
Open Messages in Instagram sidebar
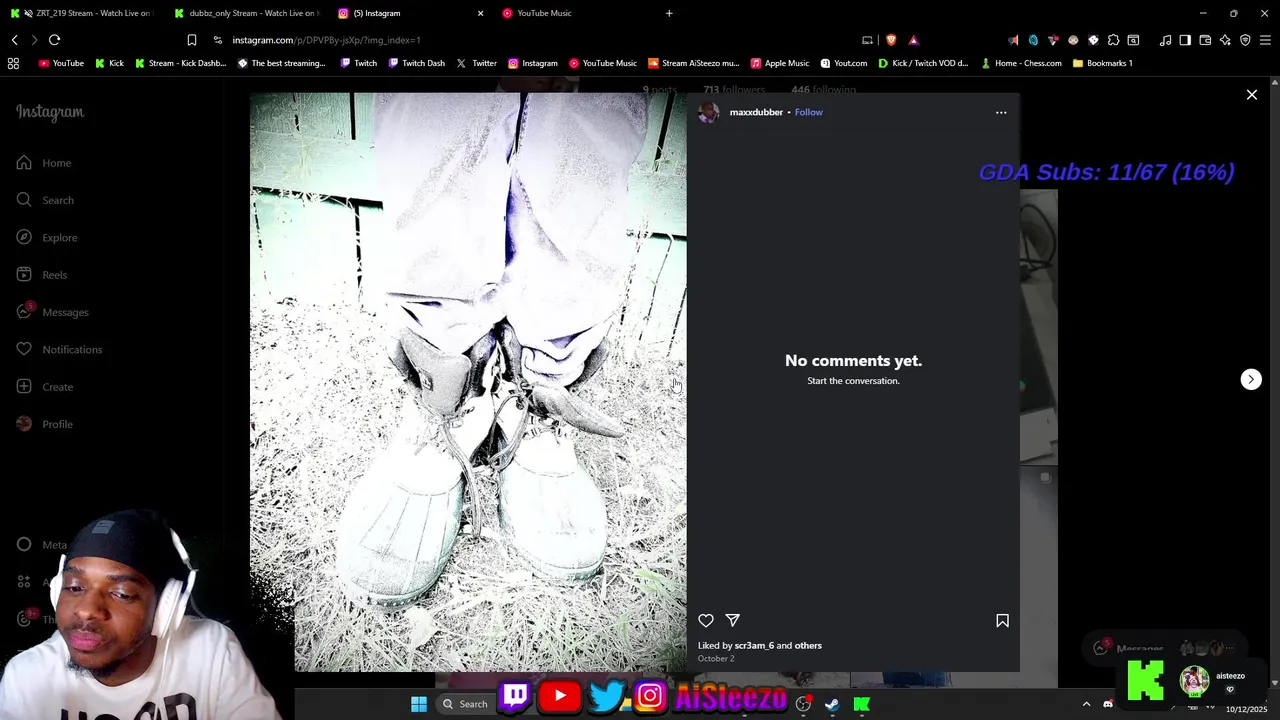pos(53,312)
